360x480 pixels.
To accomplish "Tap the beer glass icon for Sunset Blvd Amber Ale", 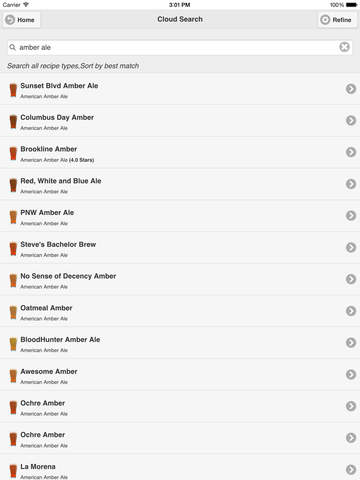I will tap(13, 90).
